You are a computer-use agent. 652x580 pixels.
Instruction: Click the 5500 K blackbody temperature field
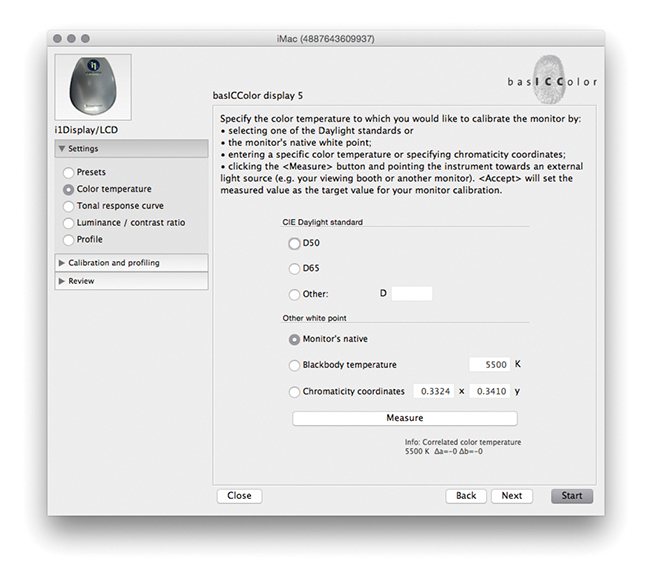(x=489, y=365)
